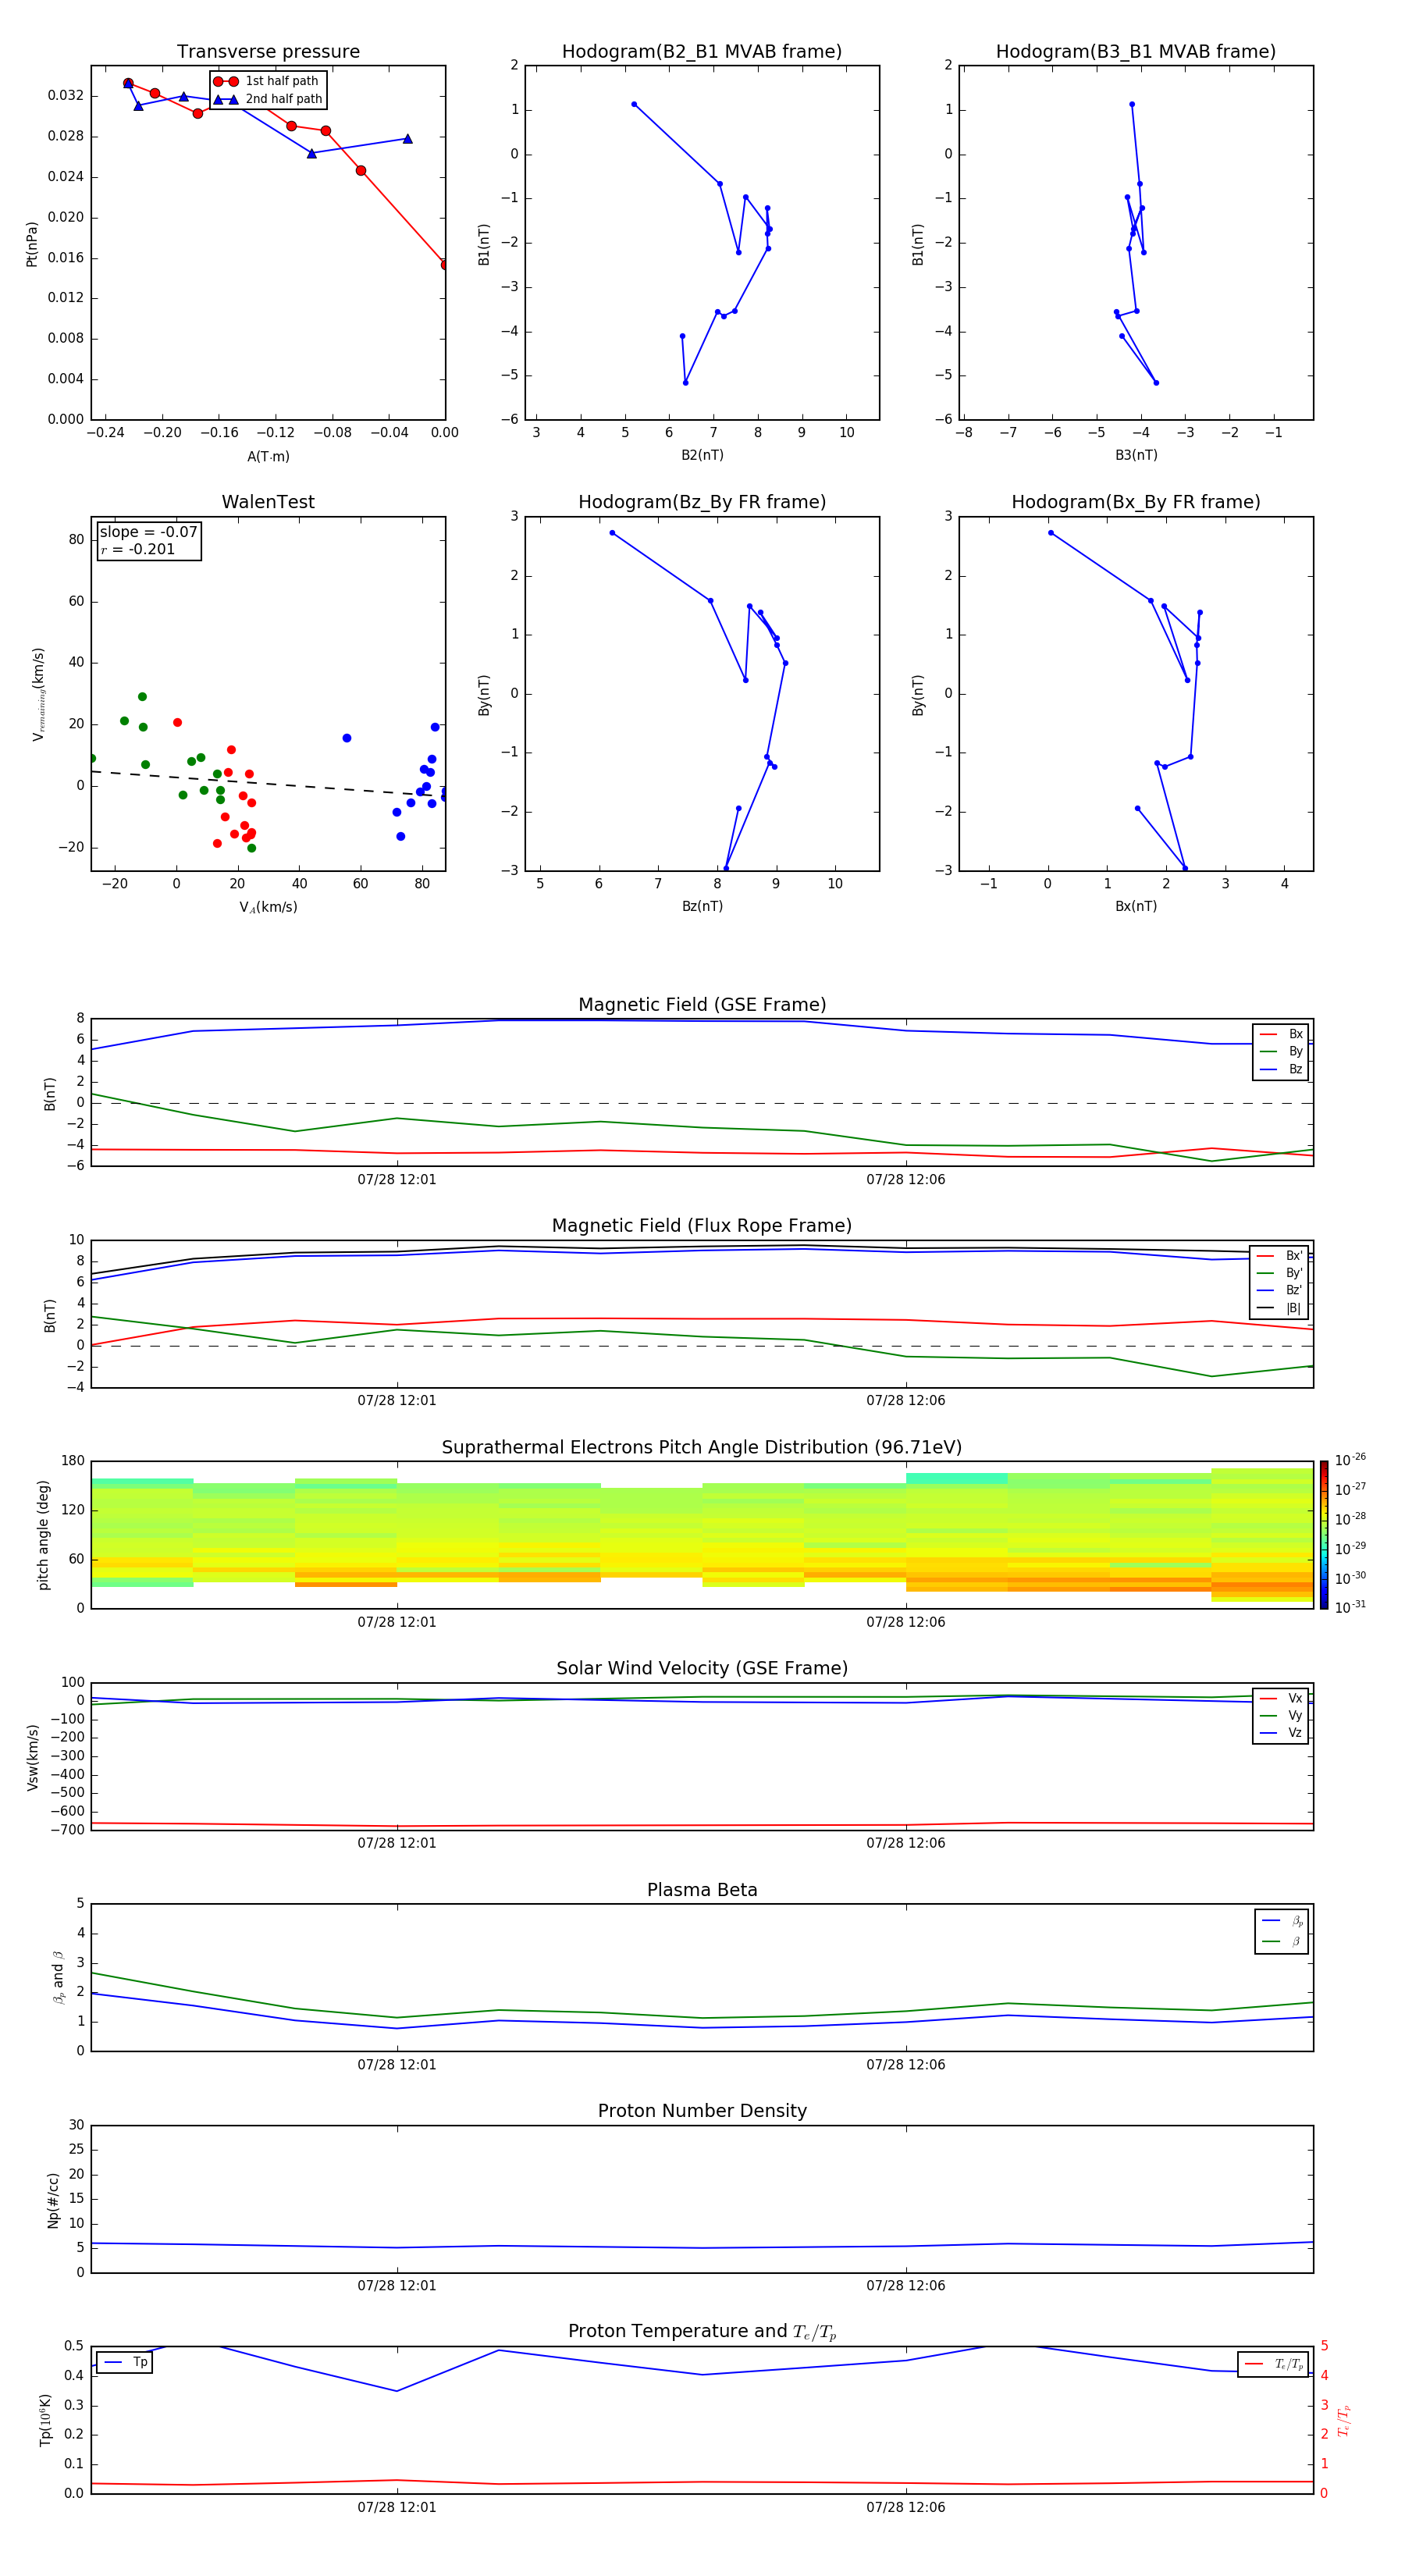Click the 'Hodogram(B3_B1 MVAB frame)' title

click(x=1136, y=52)
